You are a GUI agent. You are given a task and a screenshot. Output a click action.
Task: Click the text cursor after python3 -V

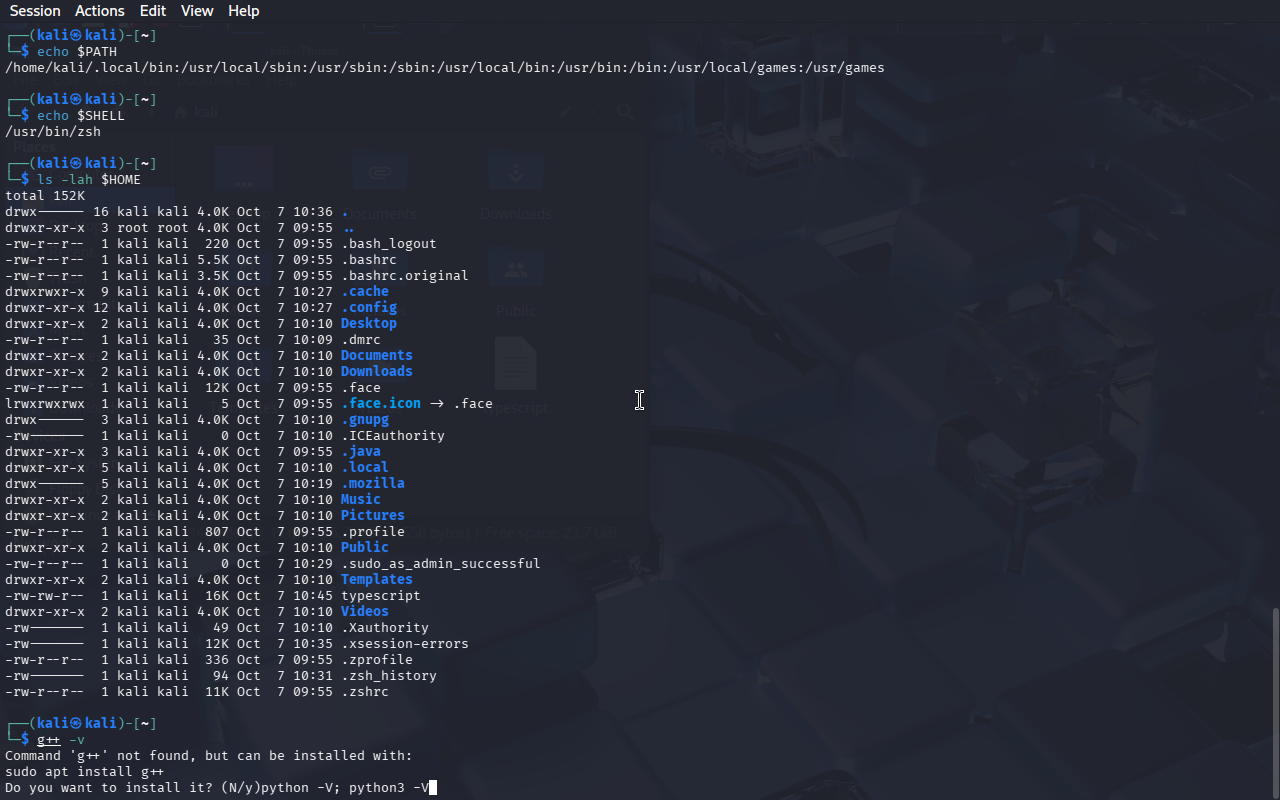(433, 788)
